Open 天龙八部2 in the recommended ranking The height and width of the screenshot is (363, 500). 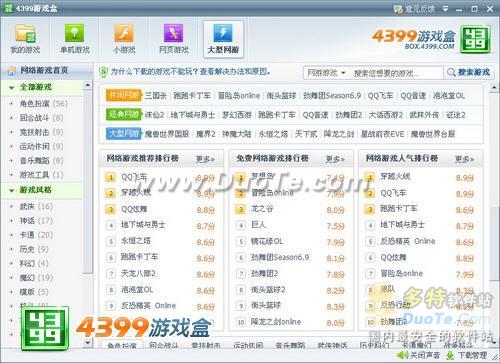[x=138, y=274]
